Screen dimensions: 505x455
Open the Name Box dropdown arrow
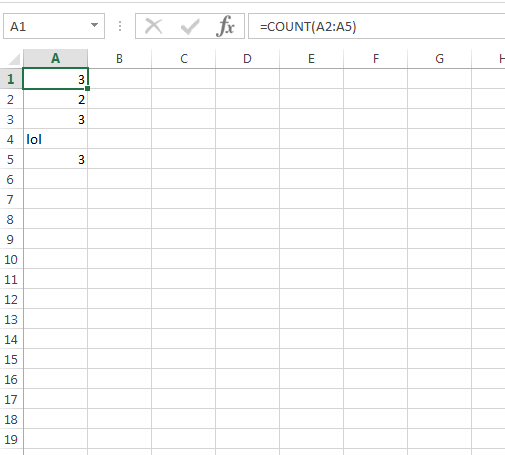point(94,25)
